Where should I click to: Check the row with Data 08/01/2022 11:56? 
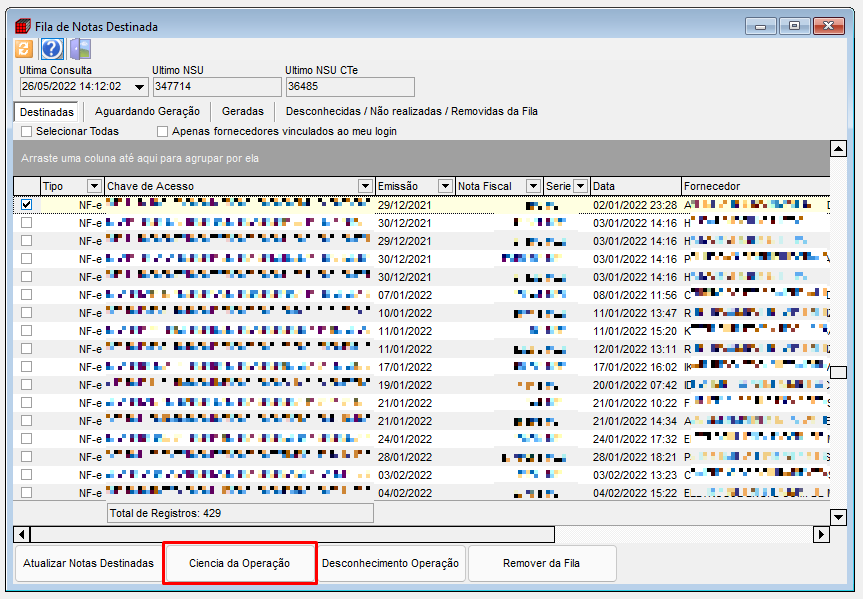(26, 295)
